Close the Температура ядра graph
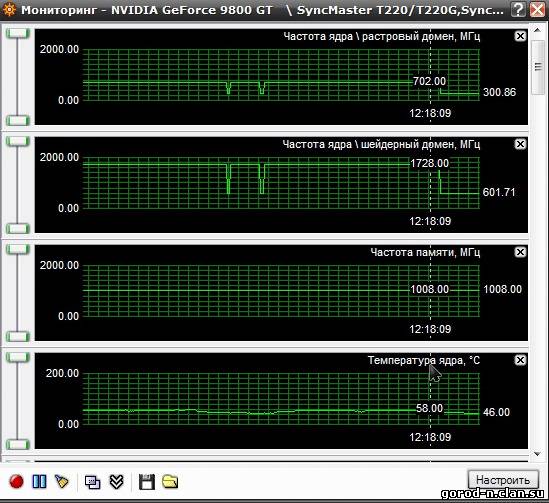Screen dimensions: 549x503 tap(520, 360)
